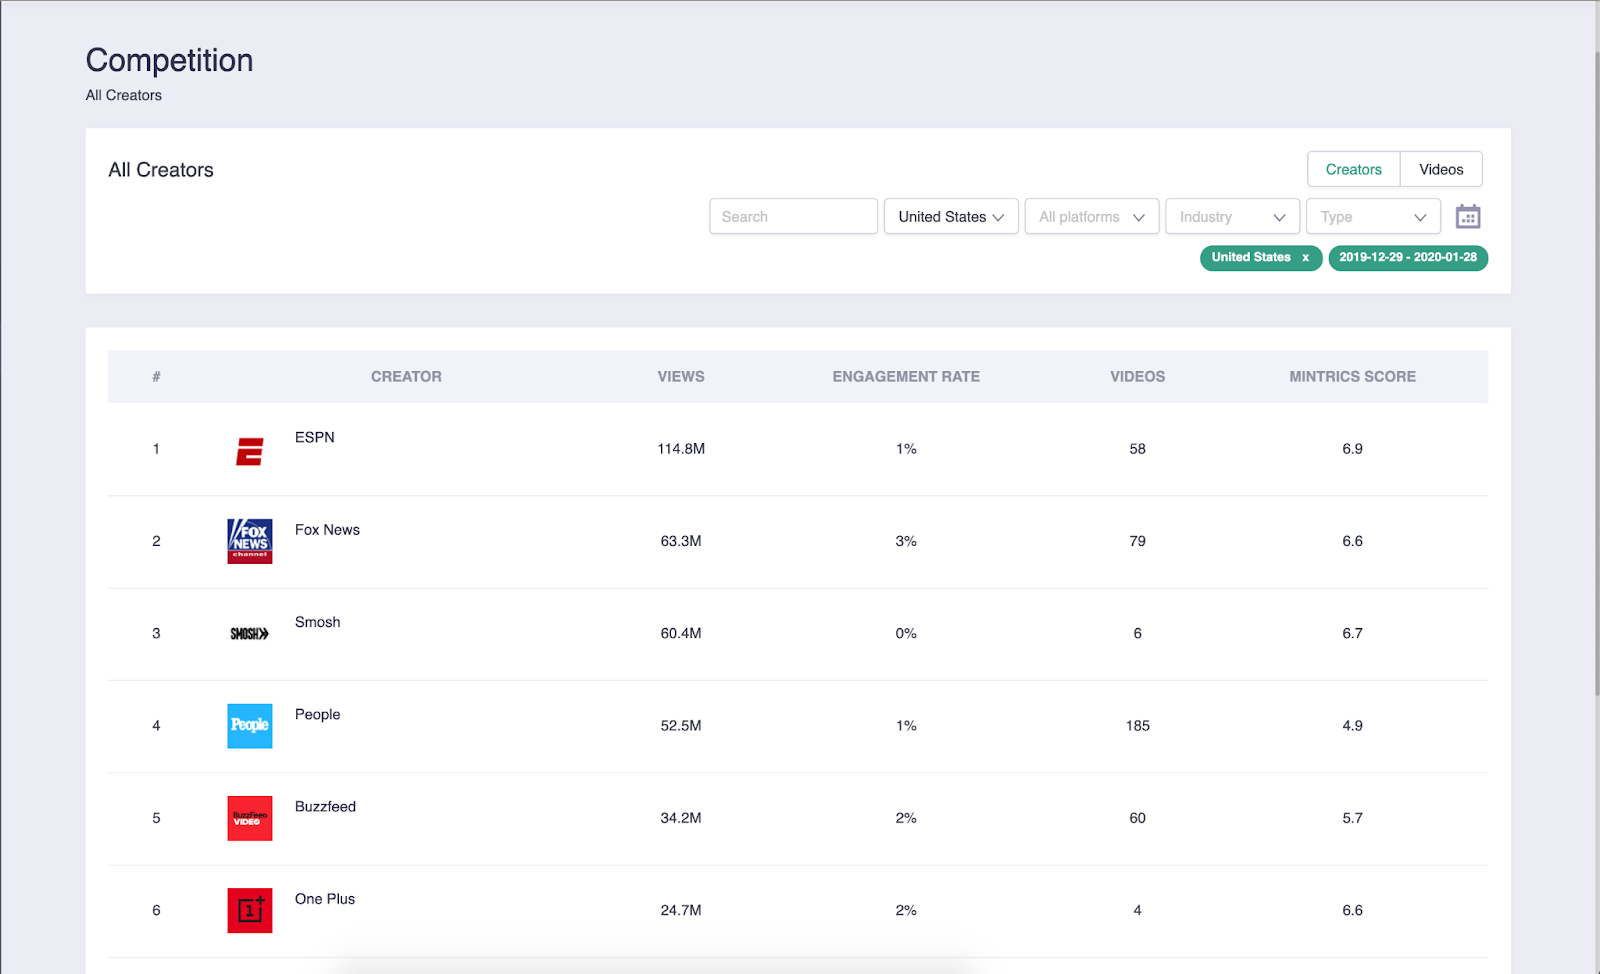
Task: Select Buzzfeed views value 34.2M
Action: (x=681, y=818)
